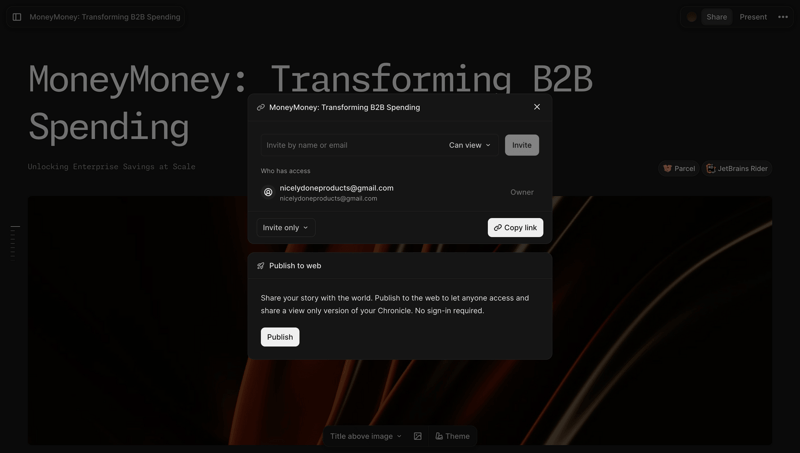Click the link icon in share dialog header
This screenshot has width=800, height=453.
pos(261,107)
